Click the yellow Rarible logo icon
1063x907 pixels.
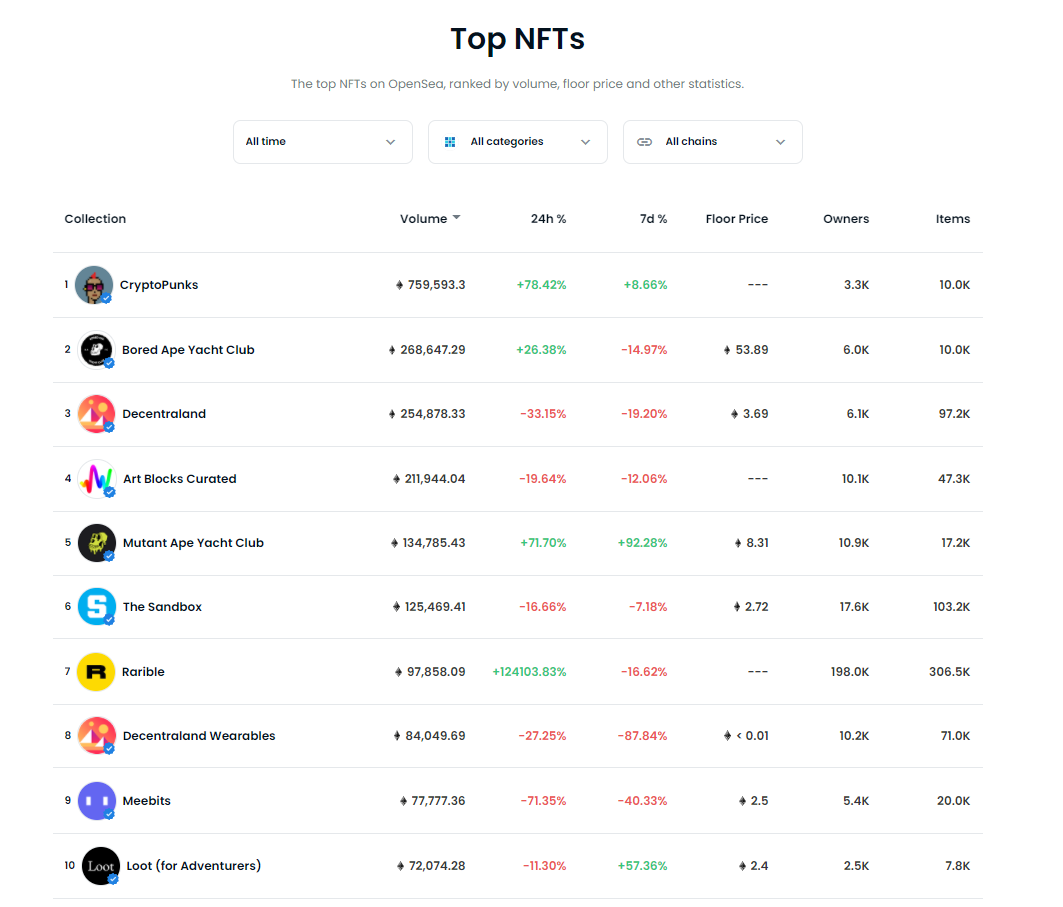[x=96, y=672]
